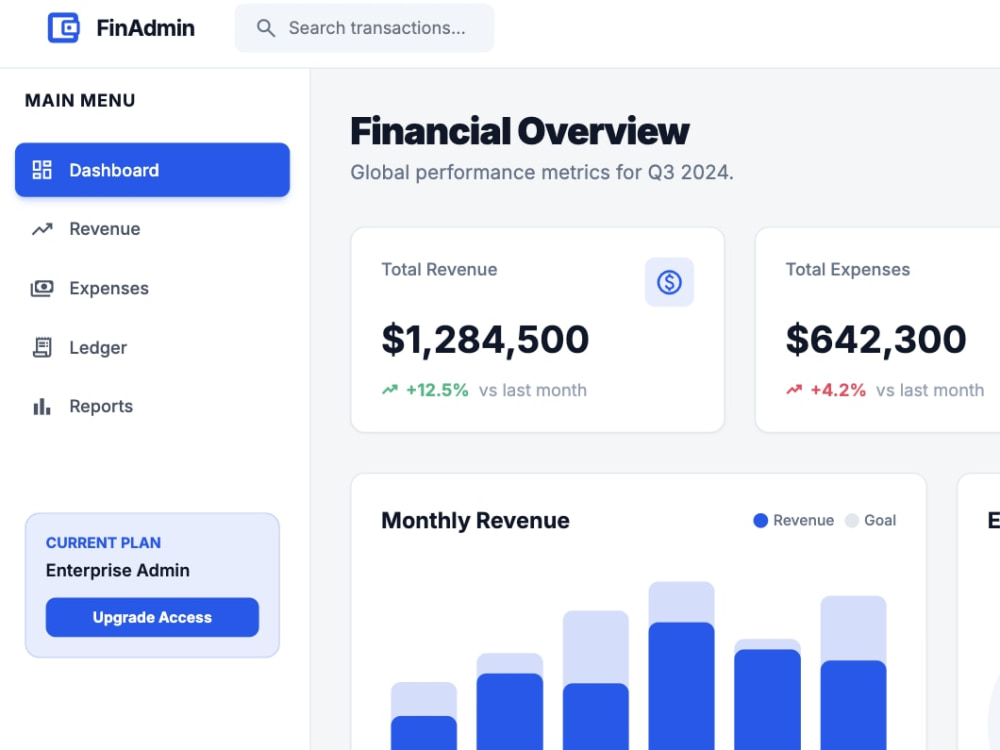Click the last Monthly Revenue bar

pyautogui.click(x=853, y=673)
